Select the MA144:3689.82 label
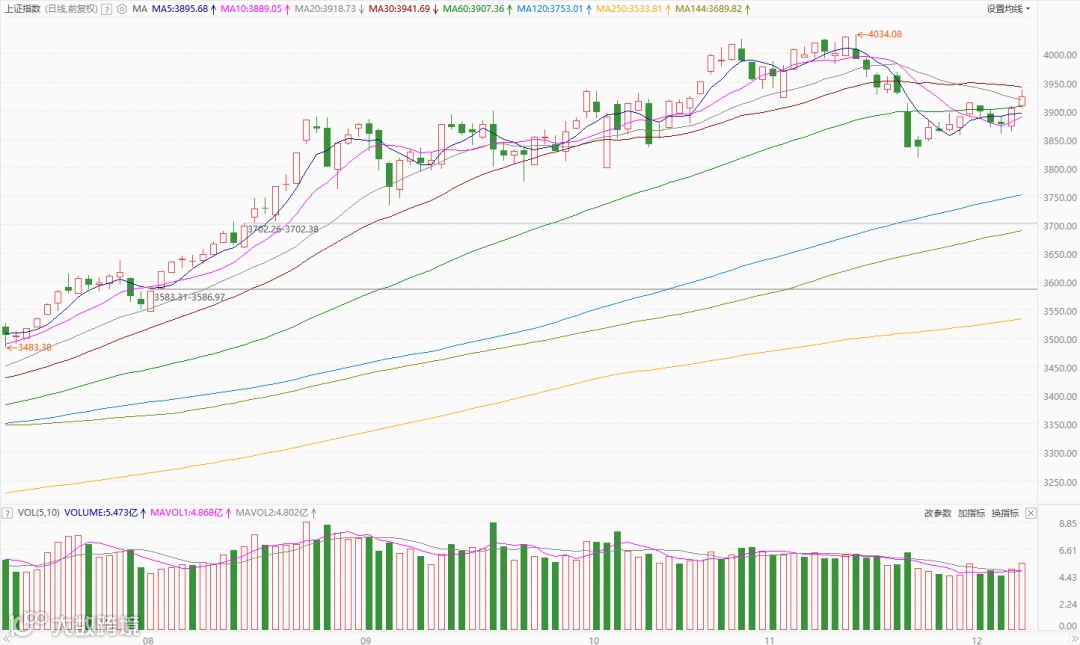 (x=709, y=10)
